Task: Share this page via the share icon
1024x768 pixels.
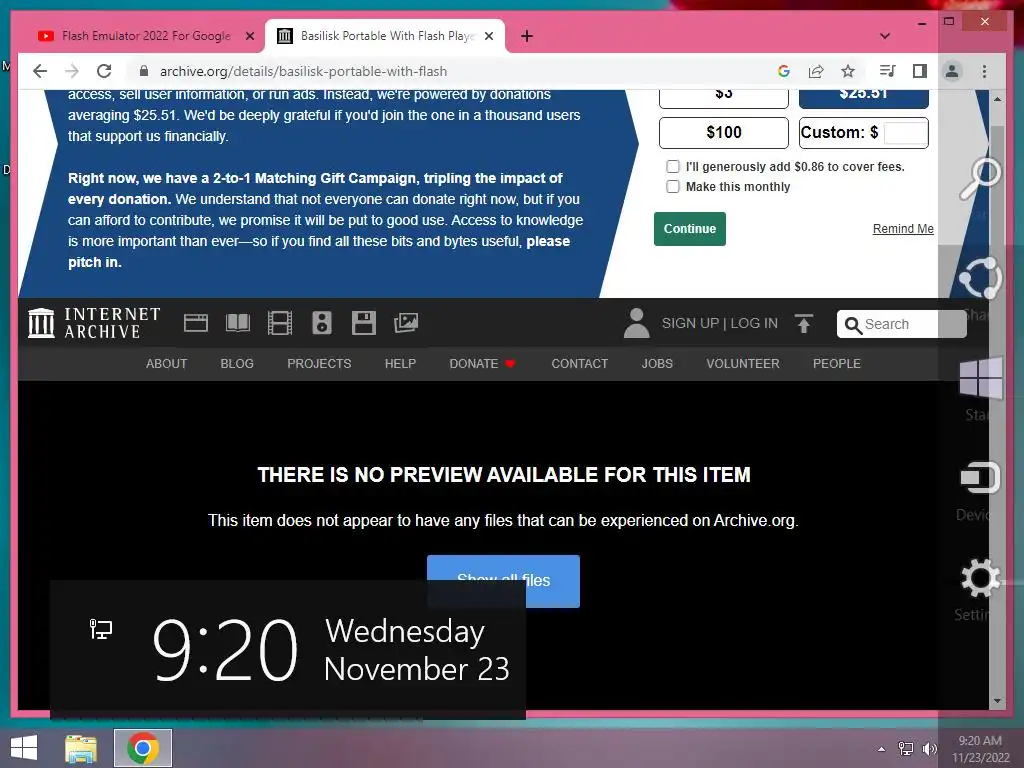Action: tap(816, 71)
